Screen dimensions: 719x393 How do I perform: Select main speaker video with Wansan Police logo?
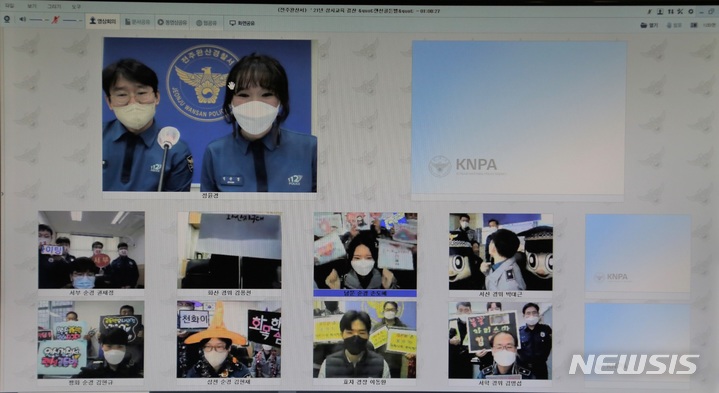click(x=210, y=115)
